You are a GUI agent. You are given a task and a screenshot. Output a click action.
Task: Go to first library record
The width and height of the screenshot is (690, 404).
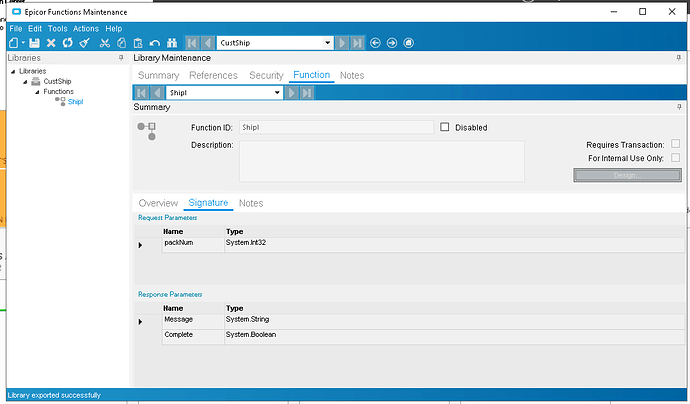click(192, 43)
